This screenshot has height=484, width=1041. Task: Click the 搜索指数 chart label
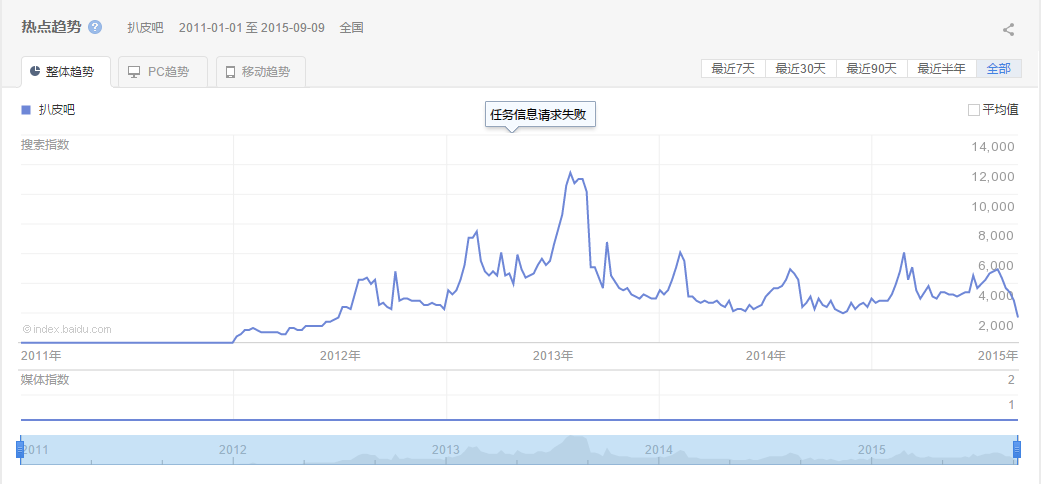pos(45,145)
